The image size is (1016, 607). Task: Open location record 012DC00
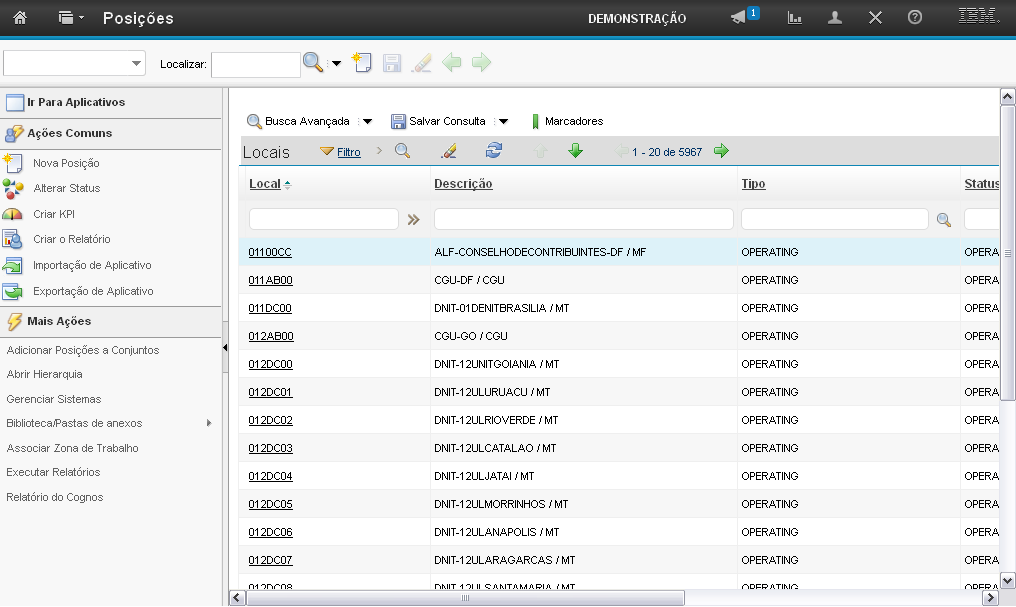click(270, 364)
